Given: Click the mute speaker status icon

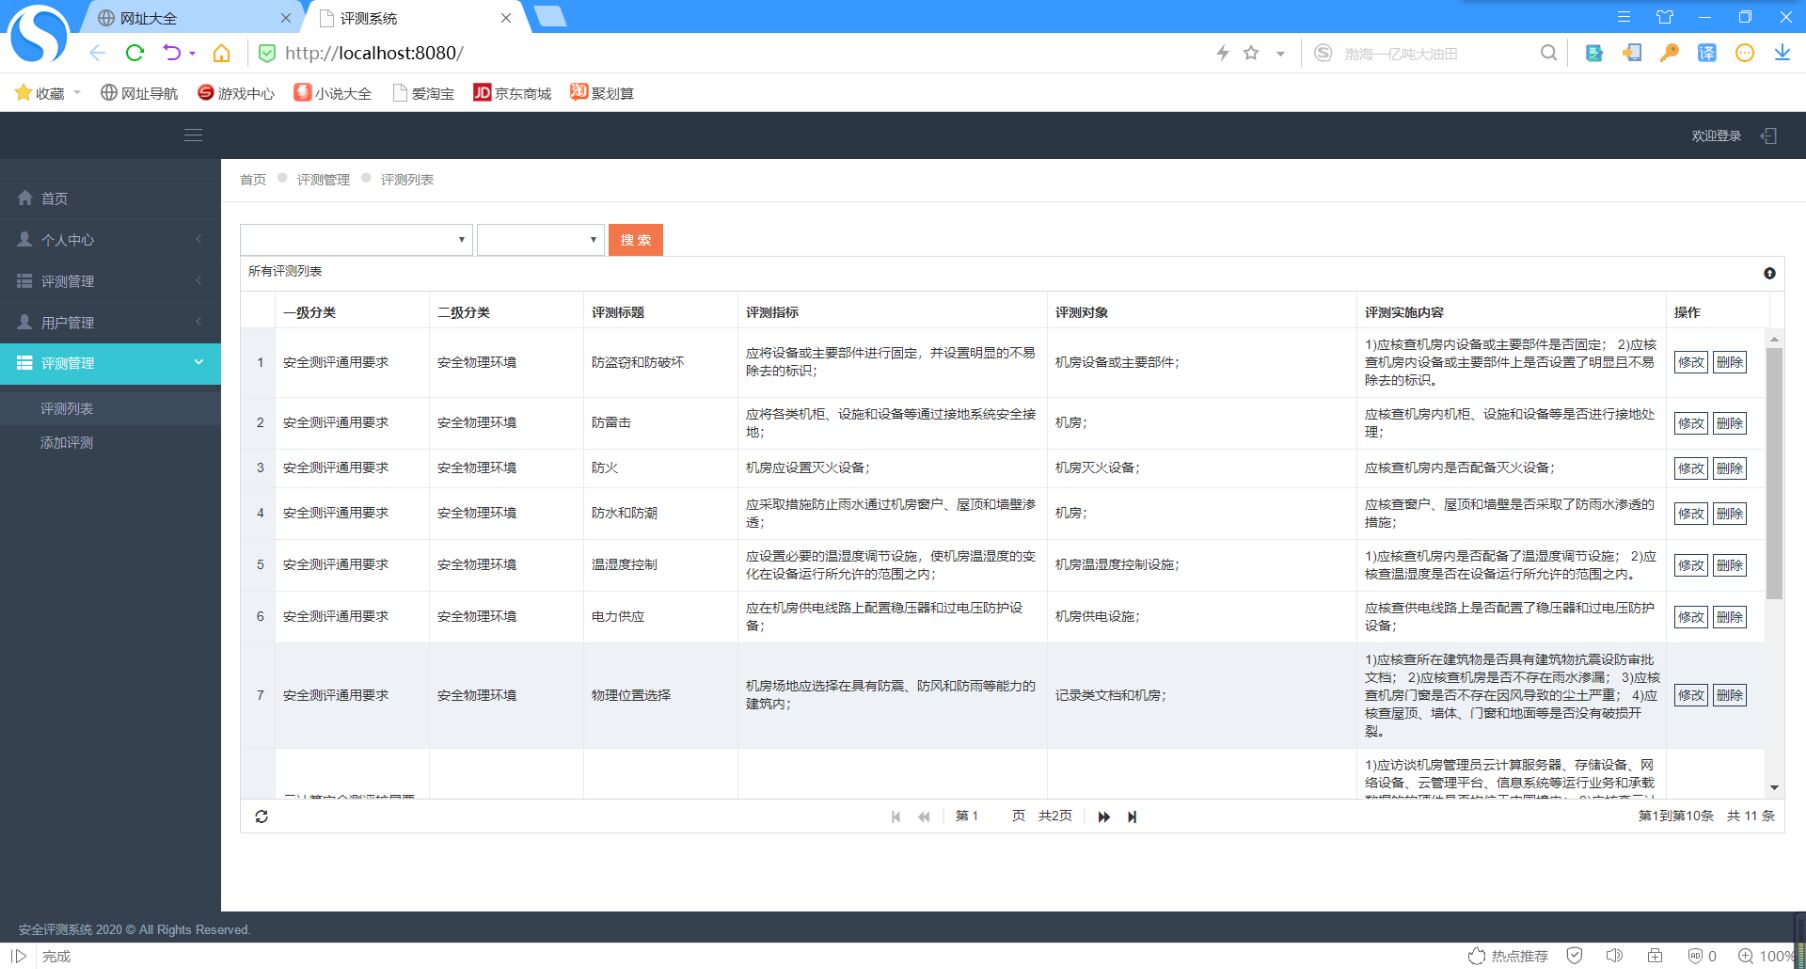Looking at the screenshot, I should click(1614, 956).
